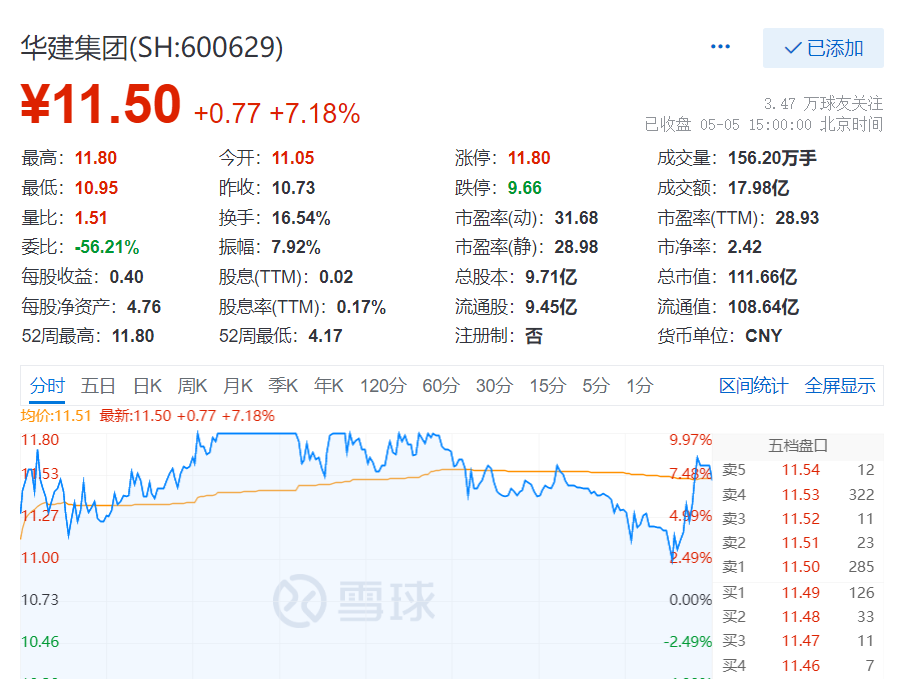
Task: Switch to the 日K chart tab
Action: (147, 385)
